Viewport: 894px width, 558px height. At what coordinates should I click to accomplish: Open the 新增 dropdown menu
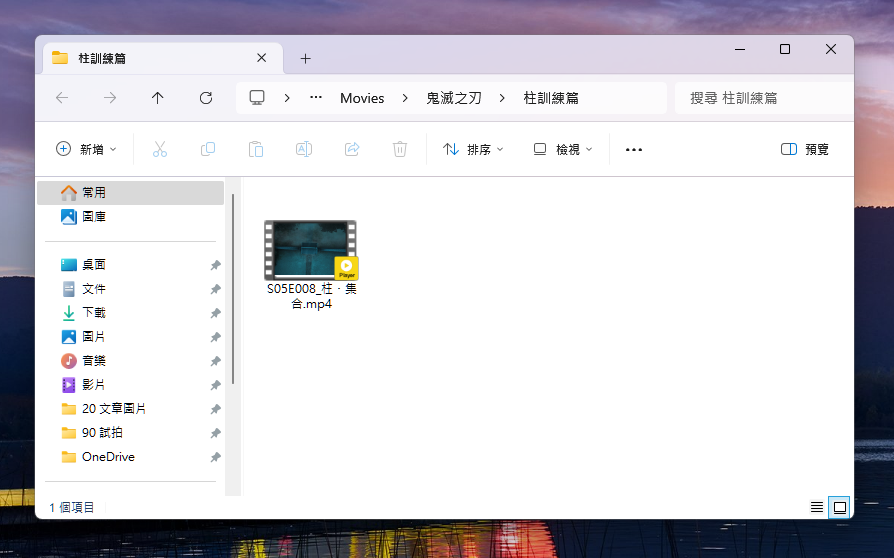click(86, 149)
